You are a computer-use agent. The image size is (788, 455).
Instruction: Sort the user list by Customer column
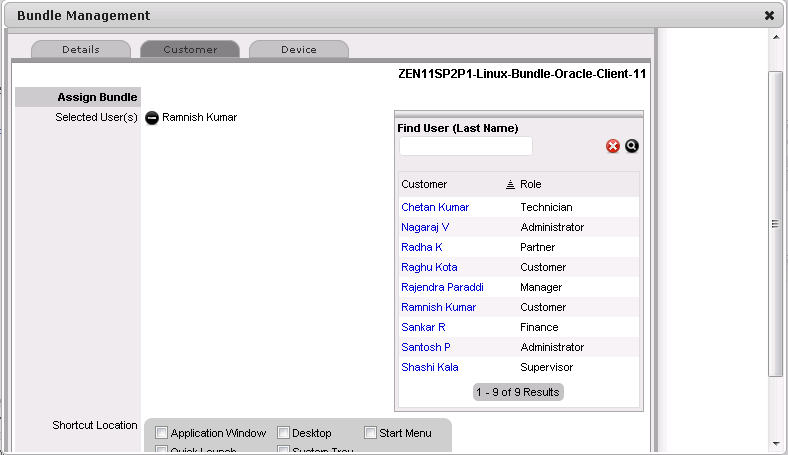424,185
